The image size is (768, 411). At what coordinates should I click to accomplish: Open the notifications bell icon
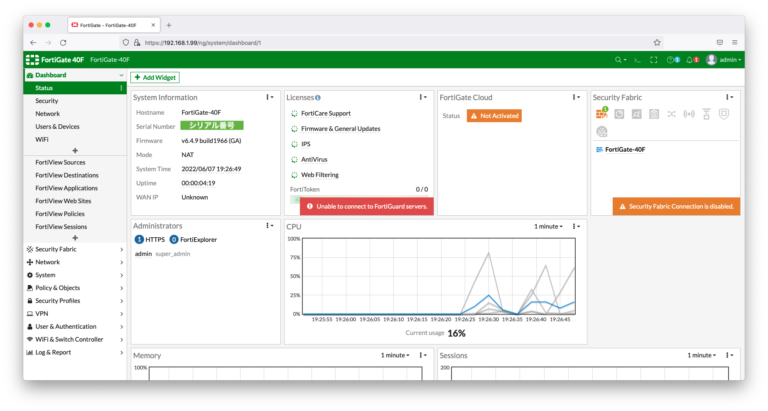pos(692,60)
